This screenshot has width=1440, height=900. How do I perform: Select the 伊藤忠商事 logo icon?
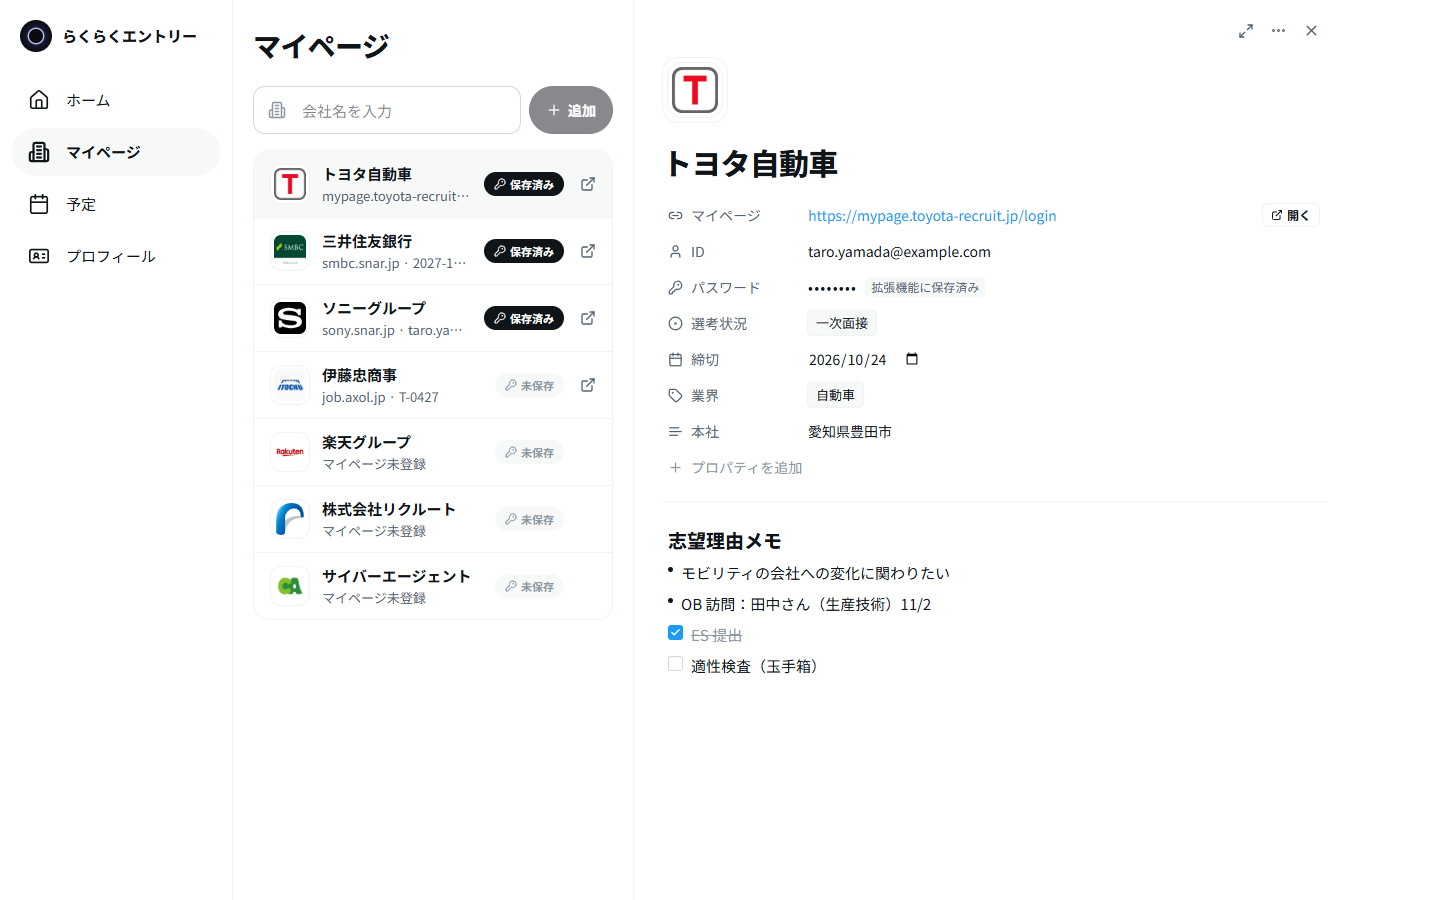point(290,385)
